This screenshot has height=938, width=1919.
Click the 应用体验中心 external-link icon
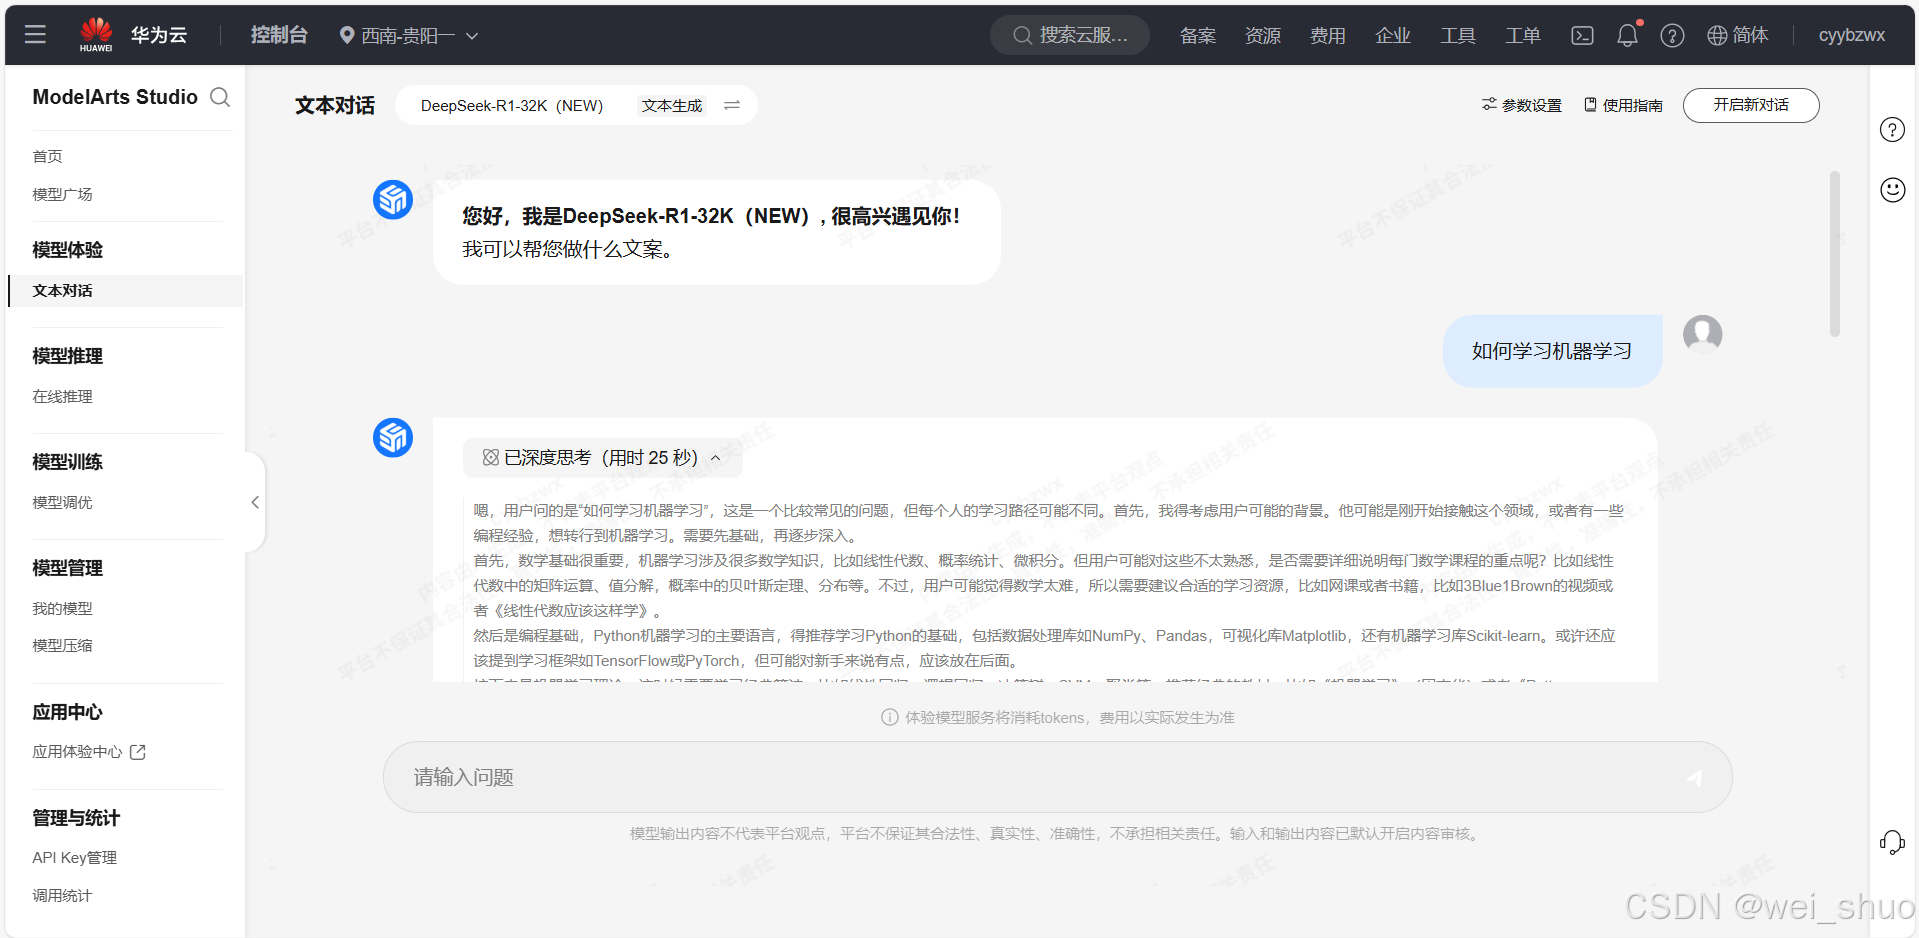(x=138, y=752)
